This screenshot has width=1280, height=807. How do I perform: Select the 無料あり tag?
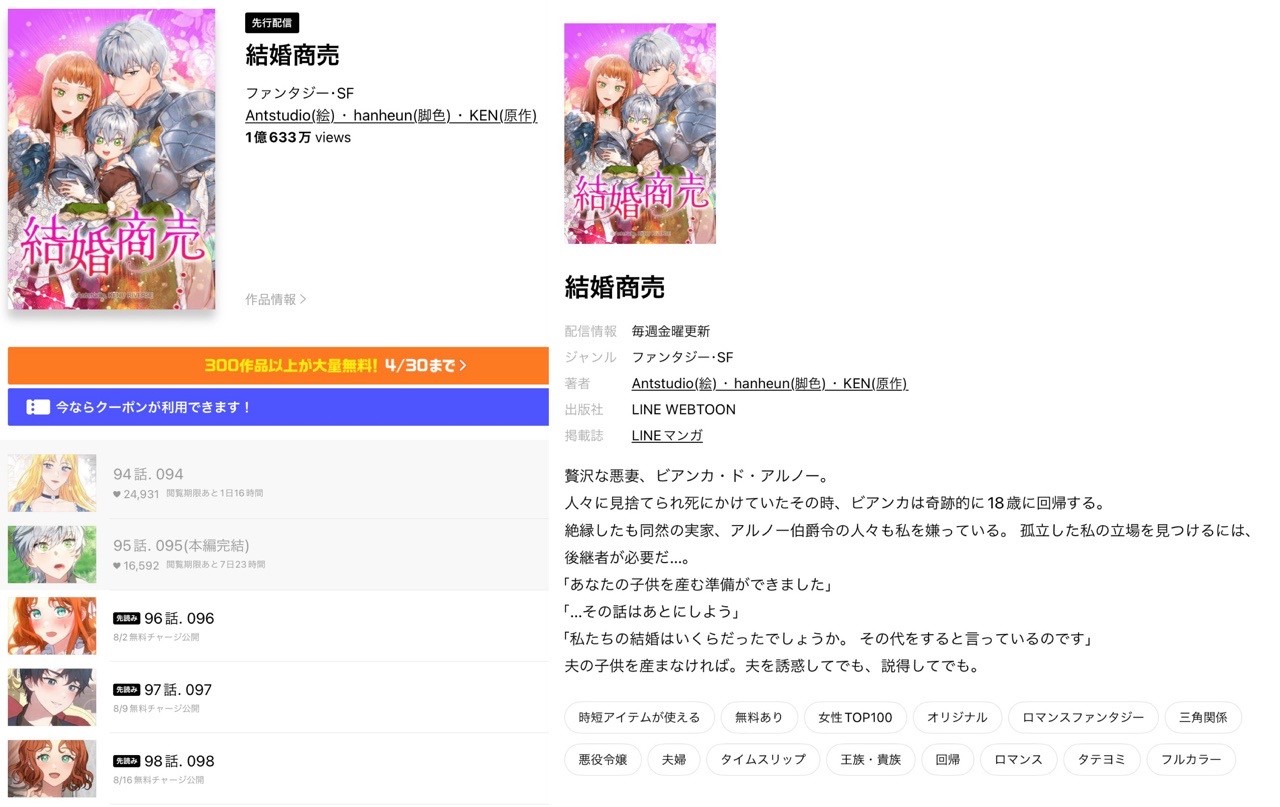[x=759, y=717]
